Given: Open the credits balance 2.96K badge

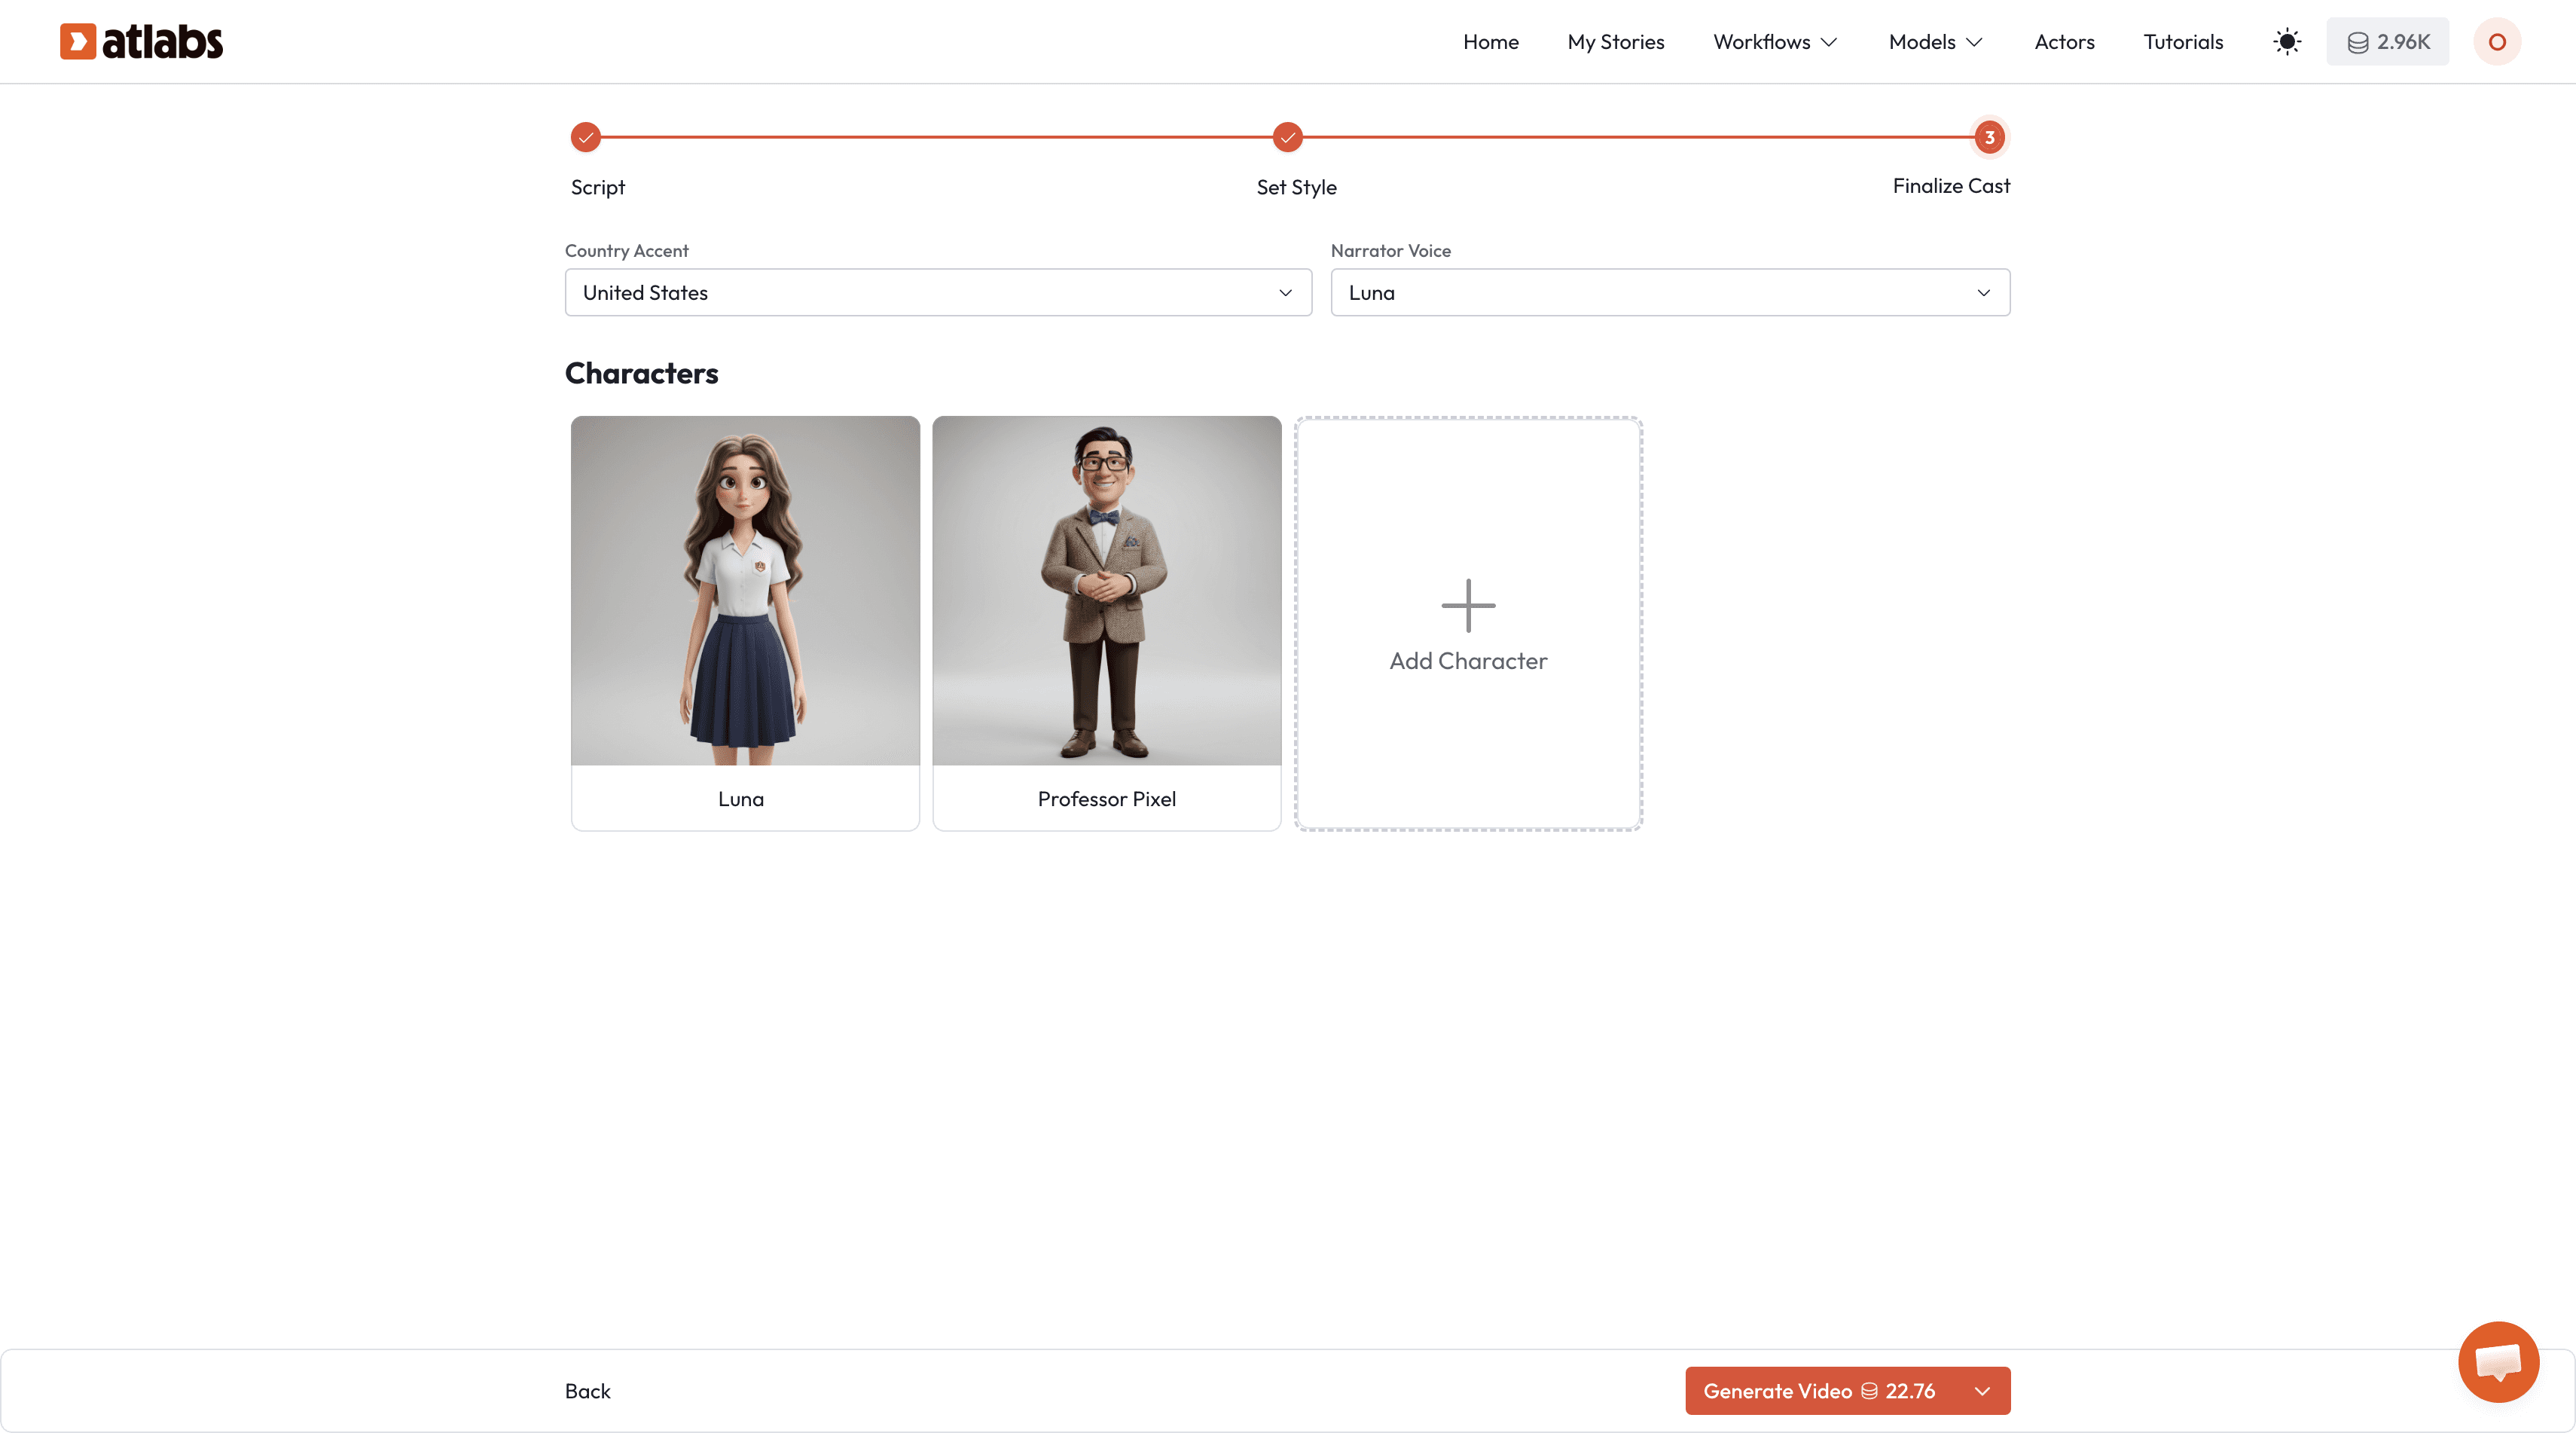Looking at the screenshot, I should tap(2387, 42).
